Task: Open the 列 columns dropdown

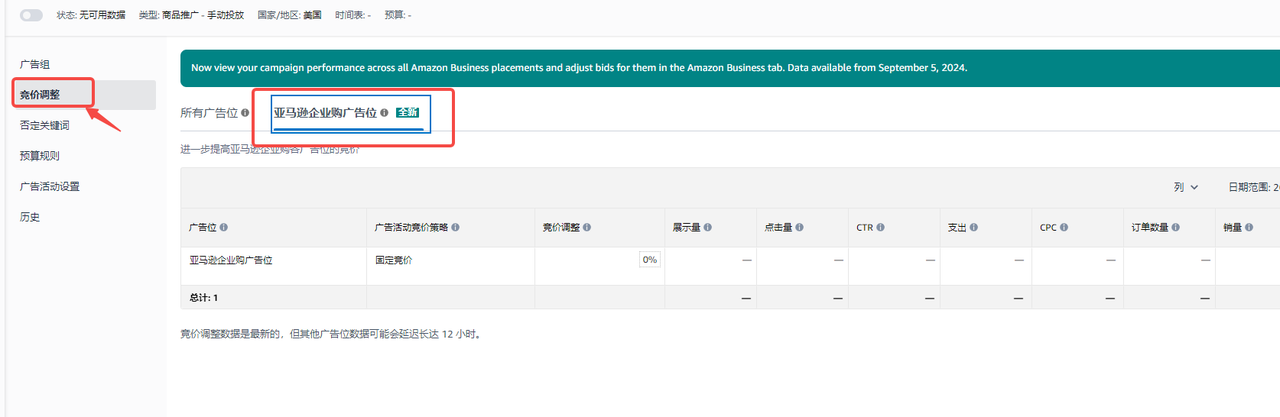Action: pos(1186,187)
